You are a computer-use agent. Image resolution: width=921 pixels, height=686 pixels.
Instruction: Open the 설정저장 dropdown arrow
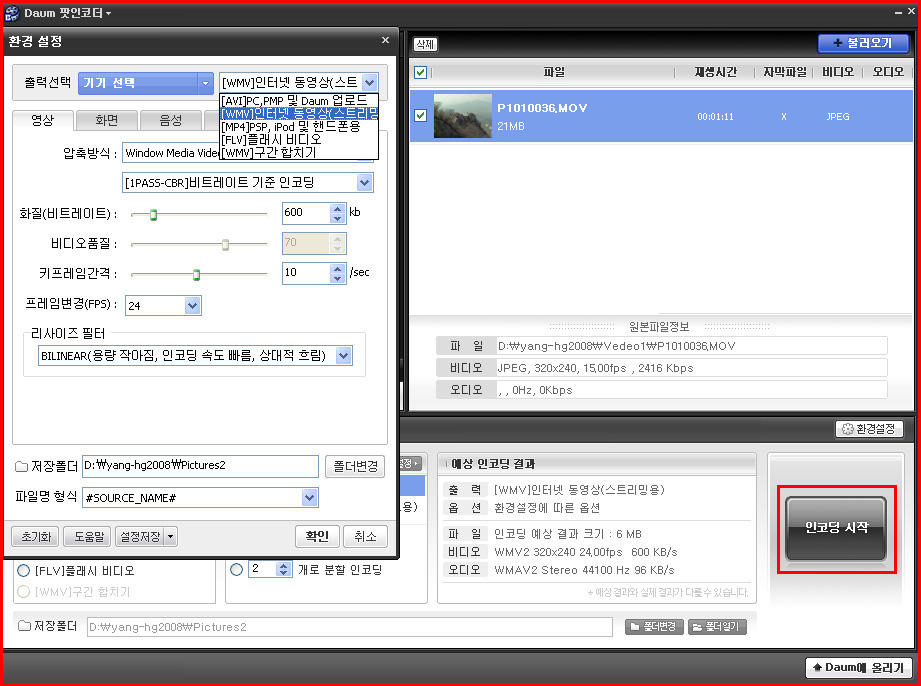coord(170,536)
